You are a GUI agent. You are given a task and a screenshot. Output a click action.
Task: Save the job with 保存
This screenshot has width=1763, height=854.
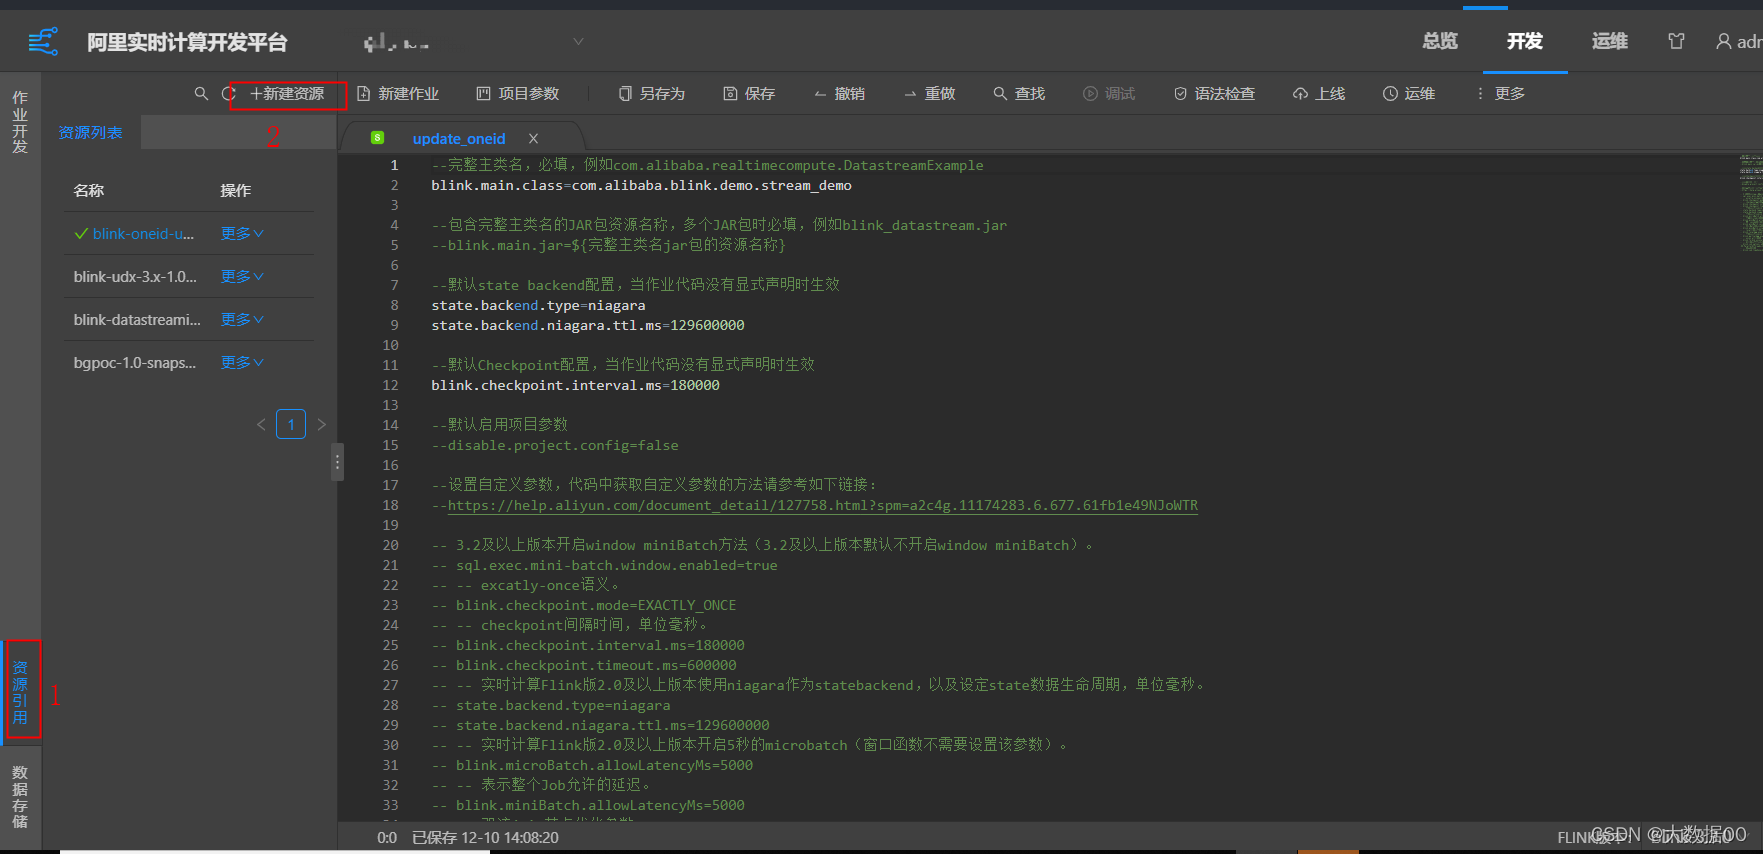coord(749,93)
